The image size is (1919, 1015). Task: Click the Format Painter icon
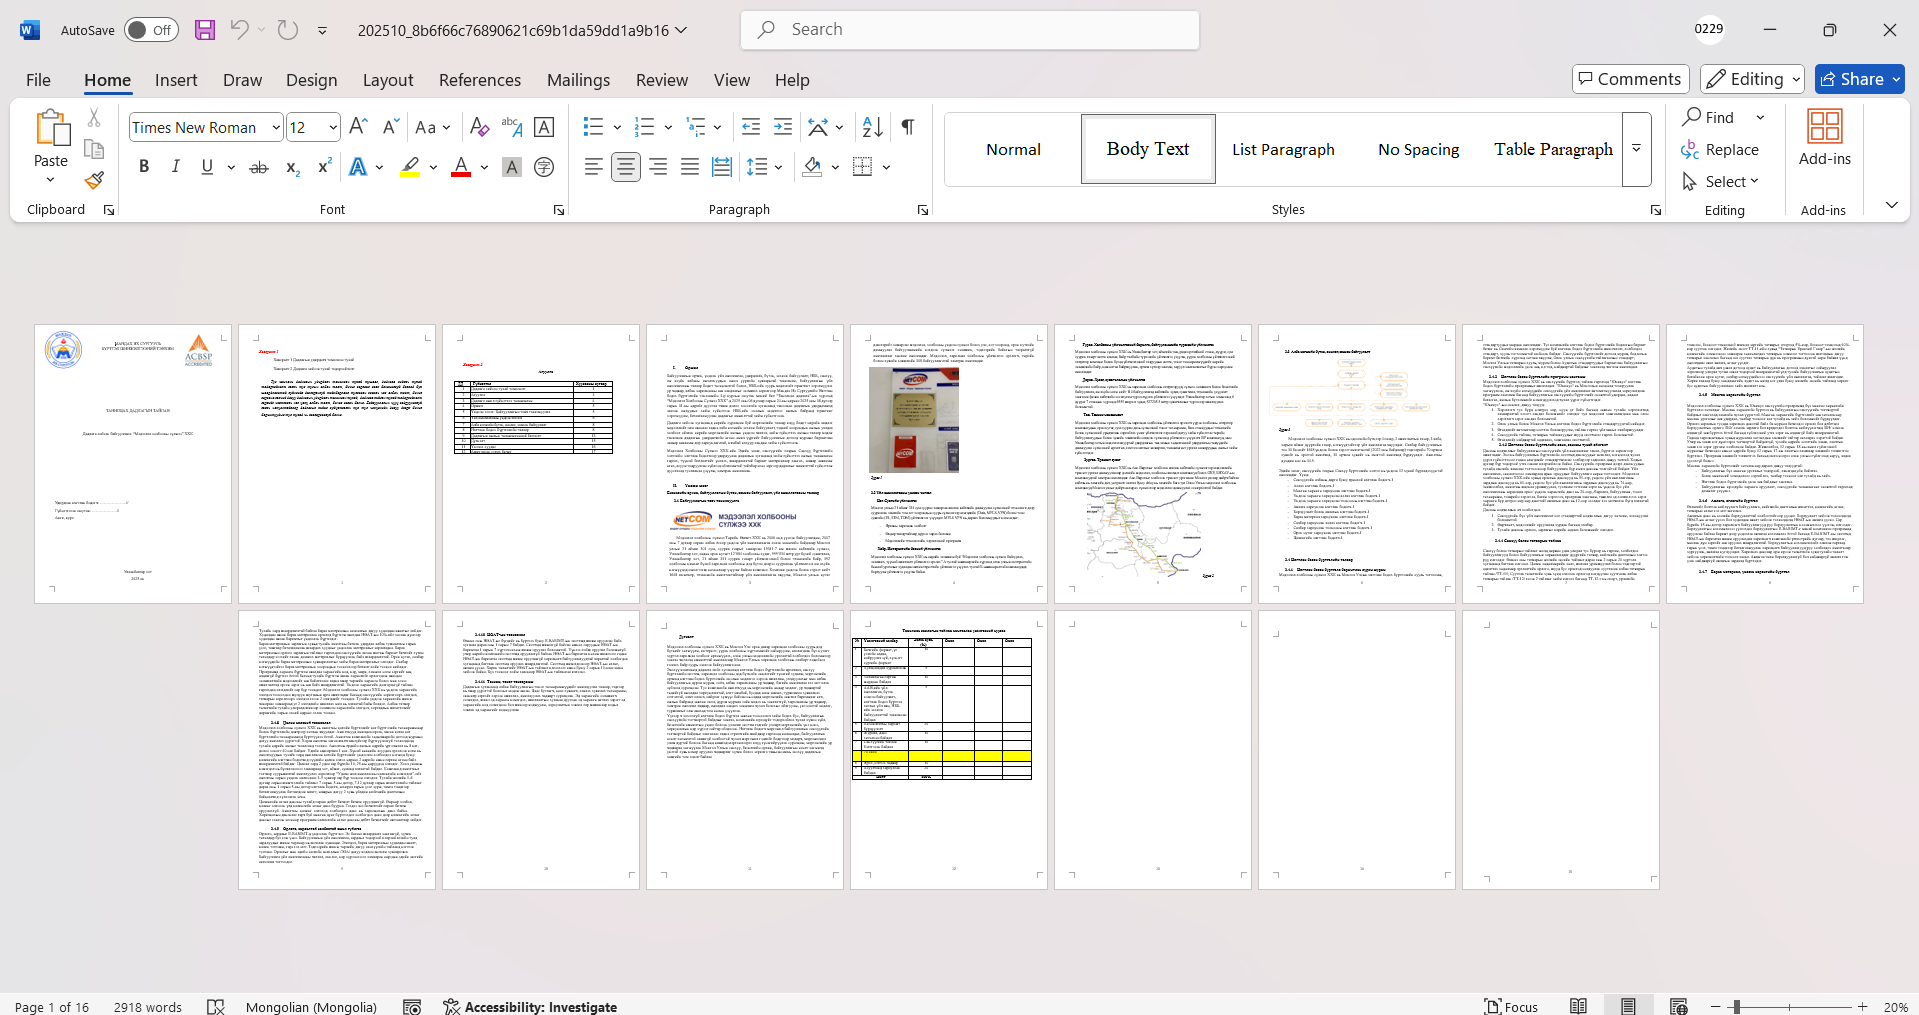point(94,180)
